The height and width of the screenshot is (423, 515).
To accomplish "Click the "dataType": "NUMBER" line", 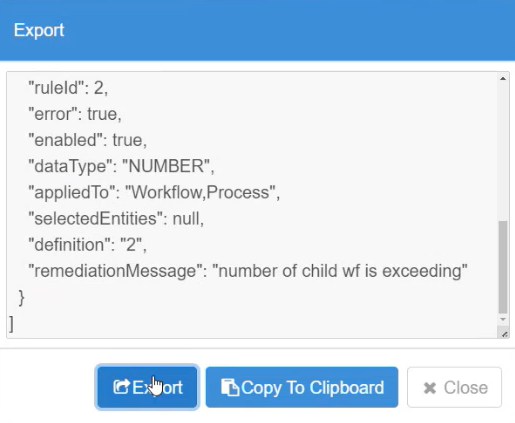I will [x=121, y=166].
